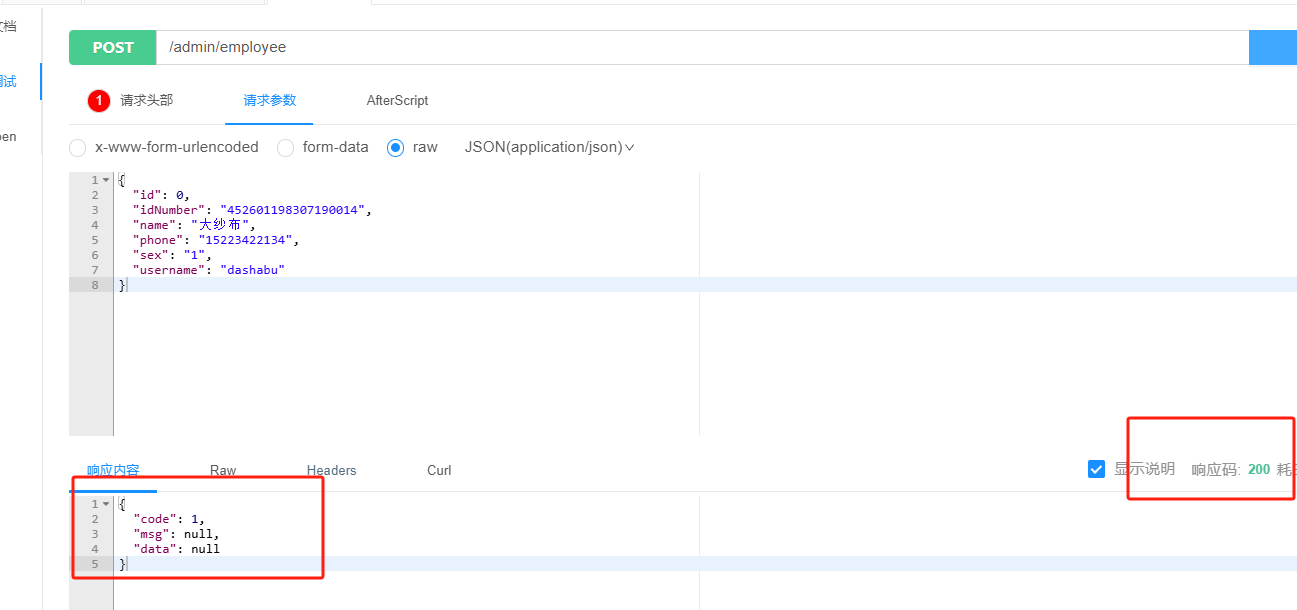1297x610 pixels.
Task: Click the green POST method selector
Action: click(113, 47)
